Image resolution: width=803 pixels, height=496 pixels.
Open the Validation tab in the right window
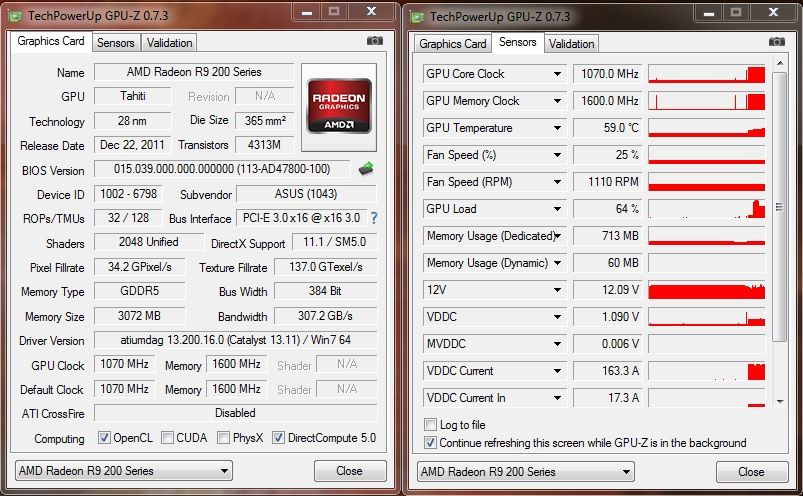[x=572, y=43]
